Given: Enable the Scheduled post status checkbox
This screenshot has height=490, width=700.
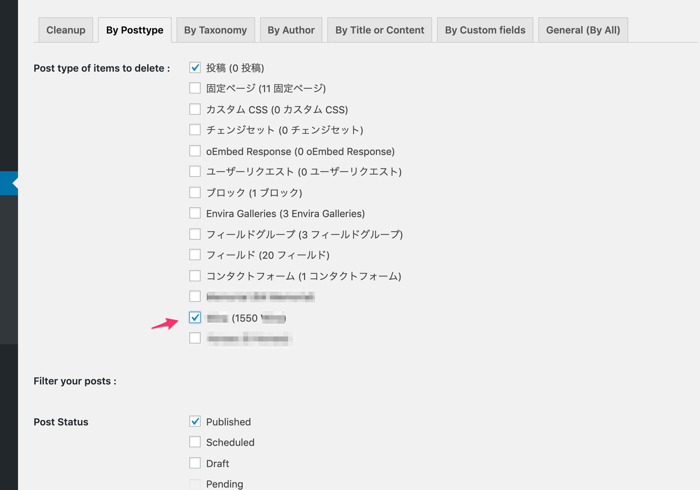Looking at the screenshot, I should (x=195, y=442).
